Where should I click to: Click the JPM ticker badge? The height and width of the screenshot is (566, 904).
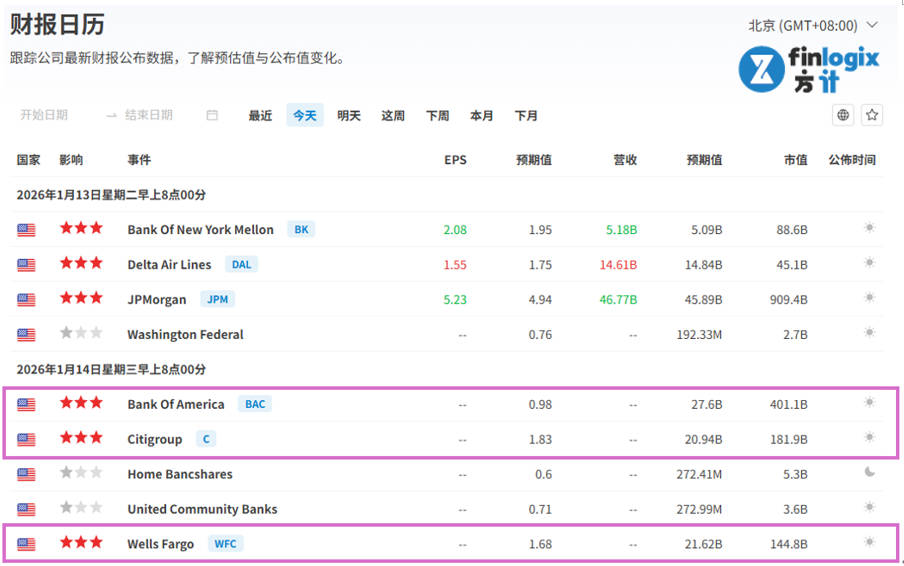tap(216, 299)
